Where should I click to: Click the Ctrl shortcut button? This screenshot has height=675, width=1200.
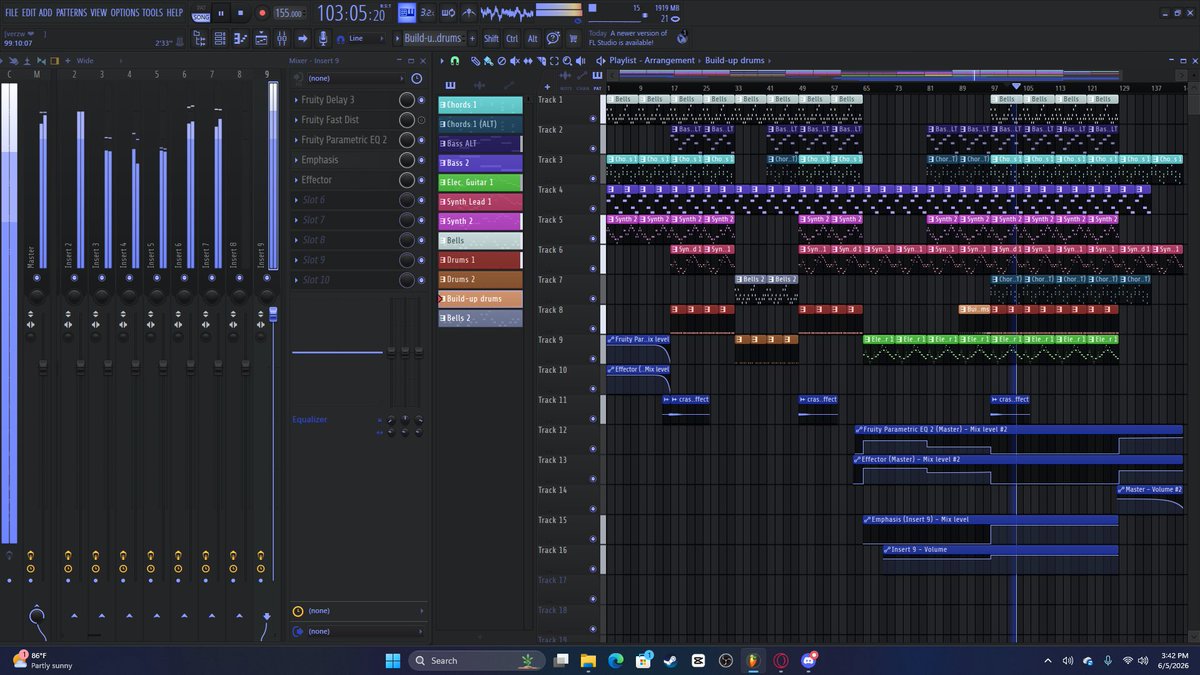[x=512, y=38]
